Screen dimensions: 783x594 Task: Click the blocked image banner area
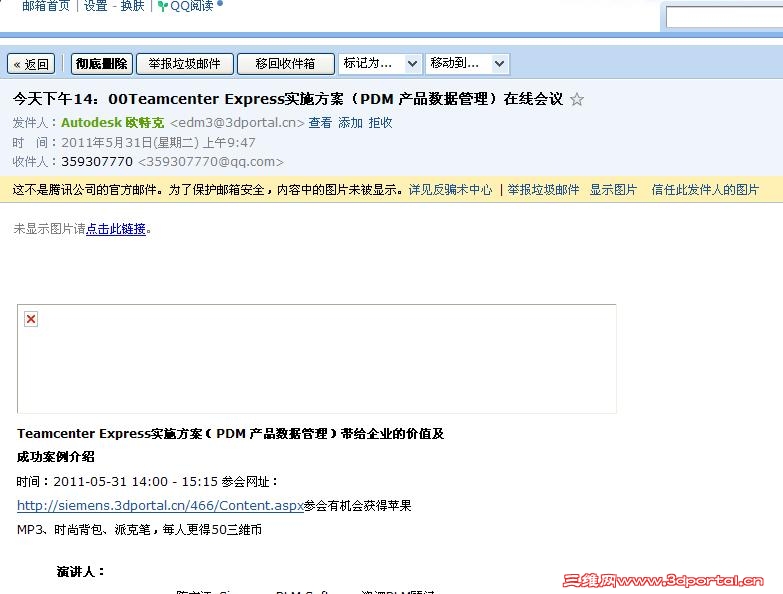317,359
